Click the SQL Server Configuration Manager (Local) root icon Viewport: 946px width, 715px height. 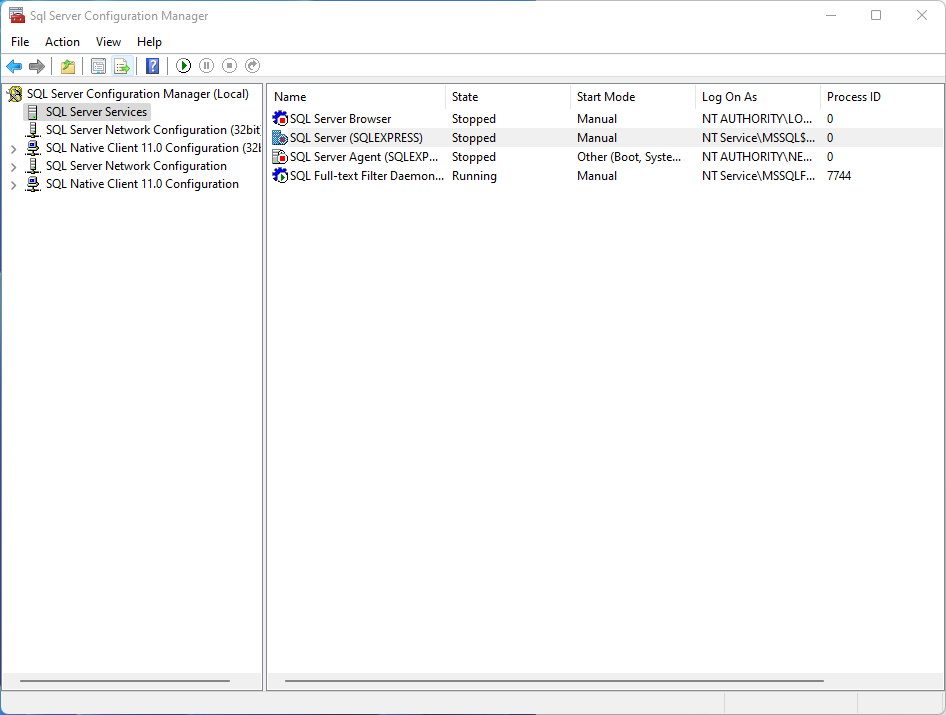click(x=15, y=94)
